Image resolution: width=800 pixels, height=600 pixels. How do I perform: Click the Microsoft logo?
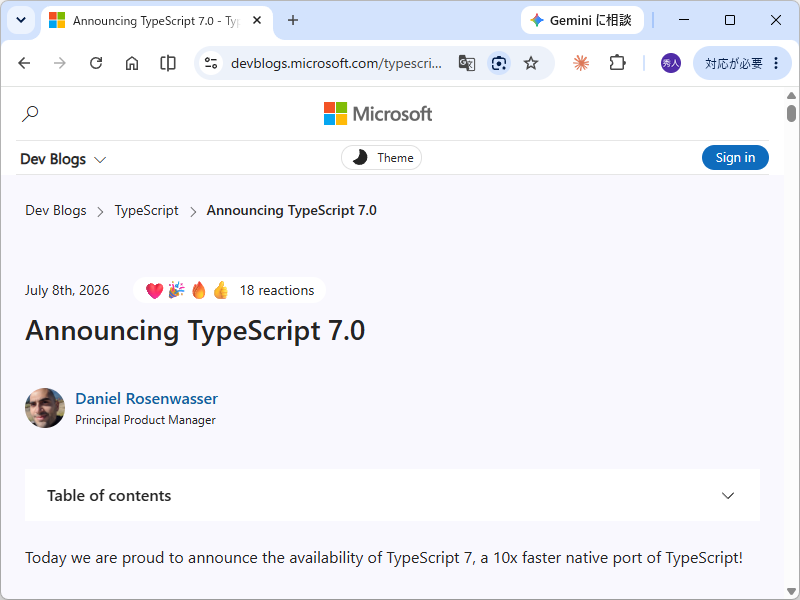click(378, 114)
